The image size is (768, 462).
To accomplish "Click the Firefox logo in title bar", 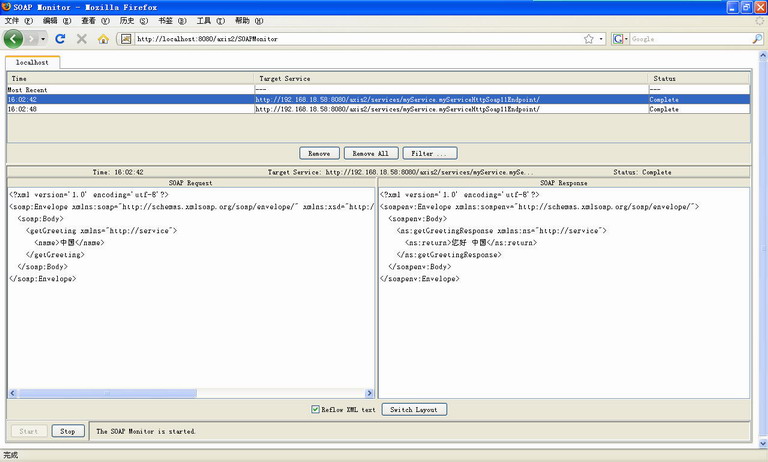I will click(x=6, y=7).
